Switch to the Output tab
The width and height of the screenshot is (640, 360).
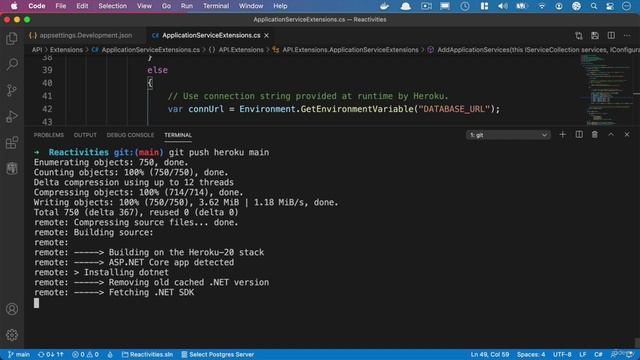[85, 135]
